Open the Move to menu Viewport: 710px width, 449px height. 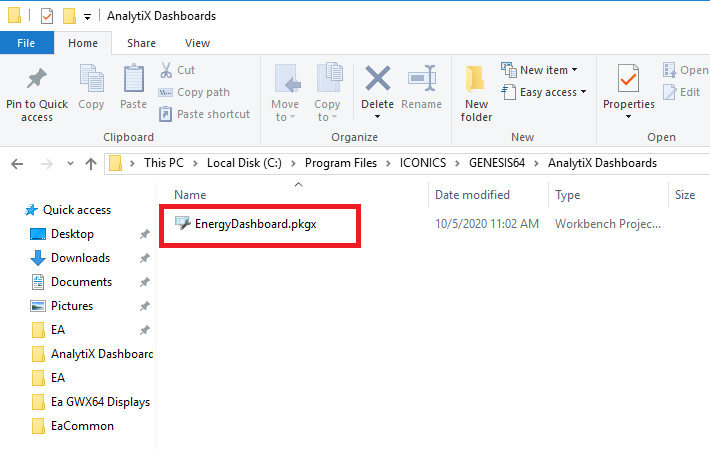285,93
